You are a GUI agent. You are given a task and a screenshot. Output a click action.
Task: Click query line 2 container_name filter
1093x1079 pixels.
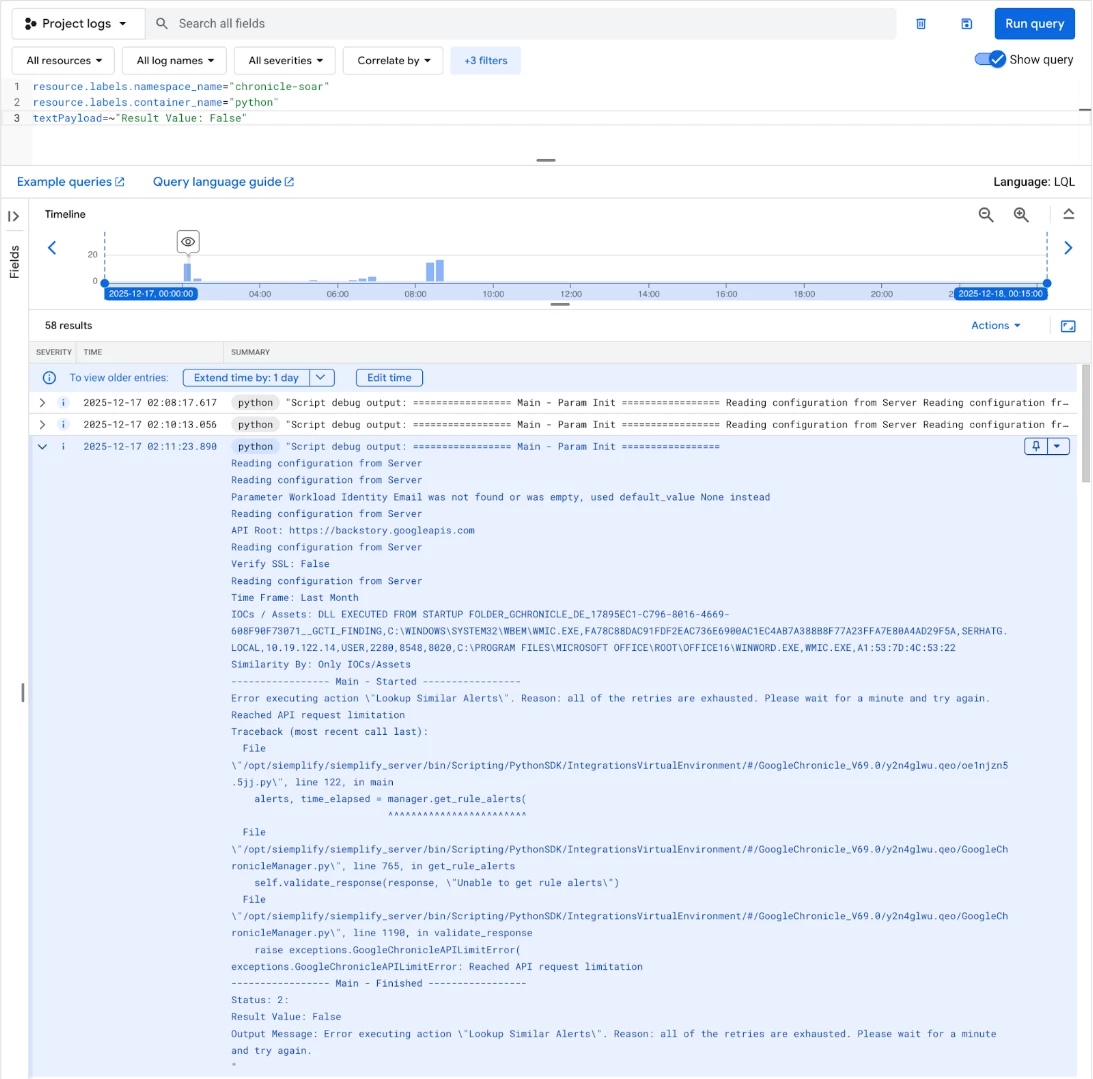155,102
